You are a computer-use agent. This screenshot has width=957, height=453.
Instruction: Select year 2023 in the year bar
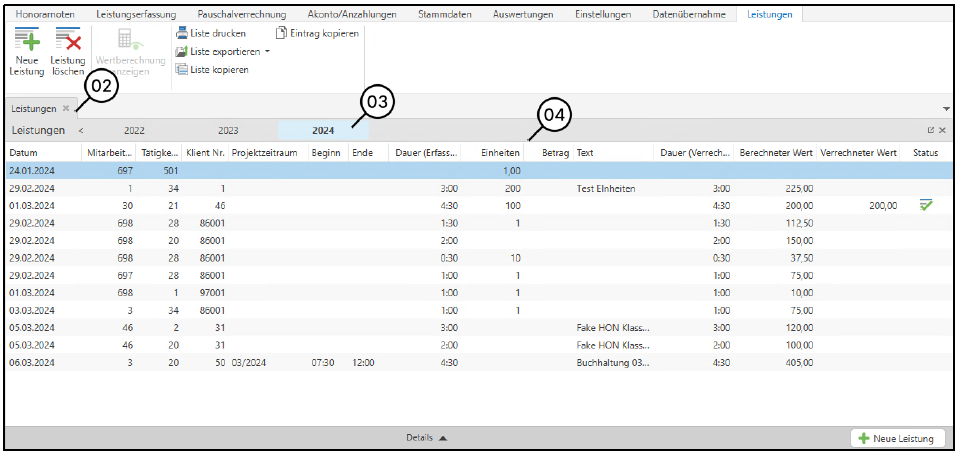pyautogui.click(x=228, y=130)
